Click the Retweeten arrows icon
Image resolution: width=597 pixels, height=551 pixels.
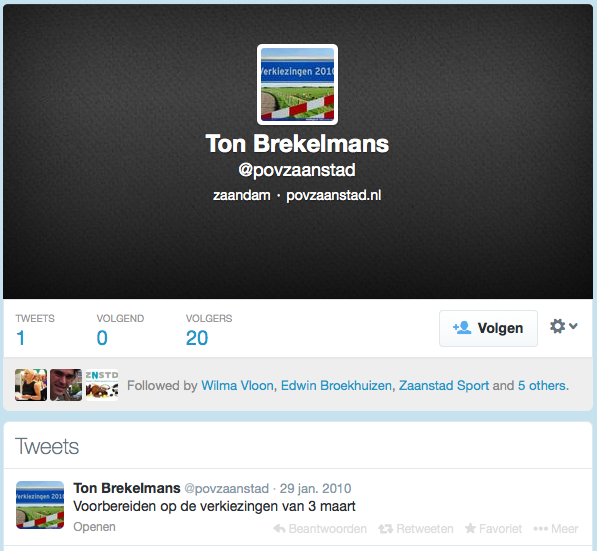point(385,529)
